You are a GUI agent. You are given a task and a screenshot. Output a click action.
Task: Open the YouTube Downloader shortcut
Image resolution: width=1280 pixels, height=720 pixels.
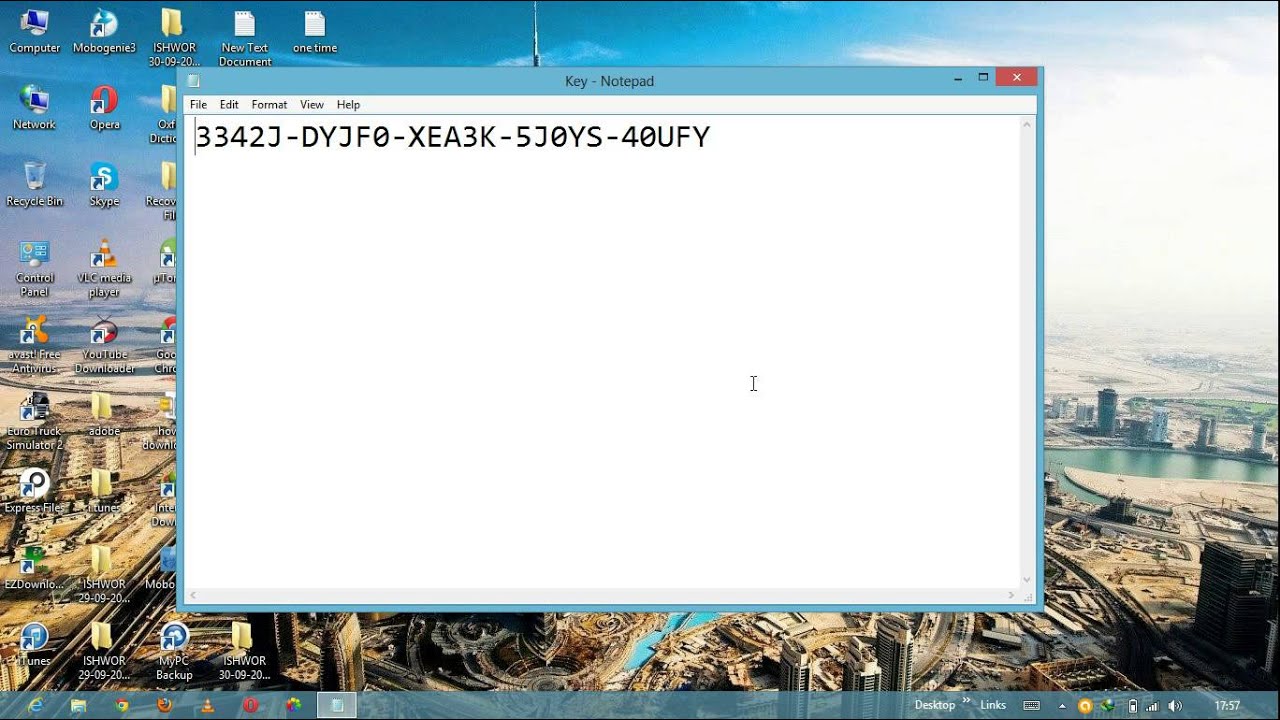[x=104, y=345]
